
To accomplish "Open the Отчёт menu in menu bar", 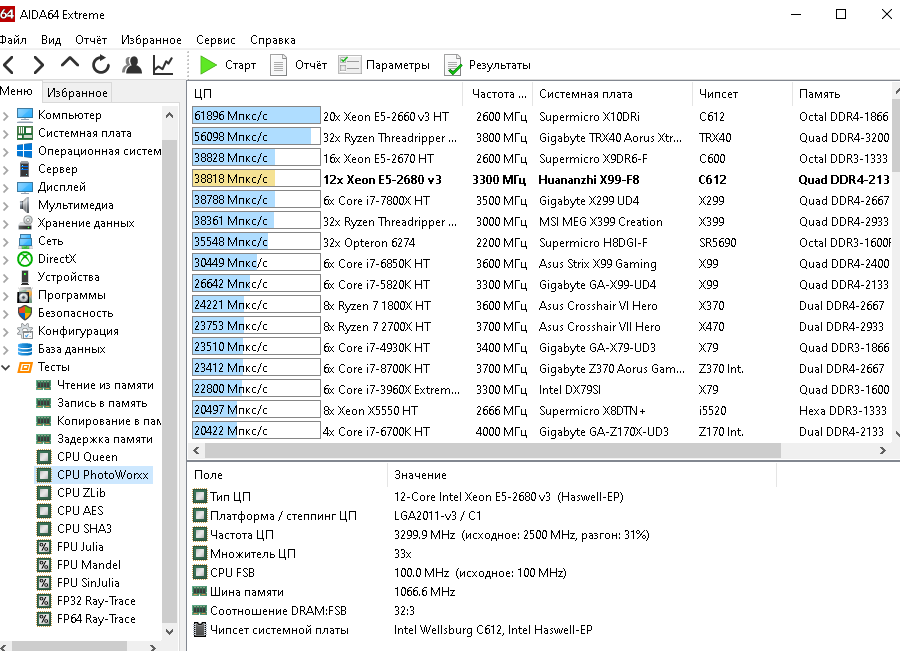I will [x=91, y=40].
